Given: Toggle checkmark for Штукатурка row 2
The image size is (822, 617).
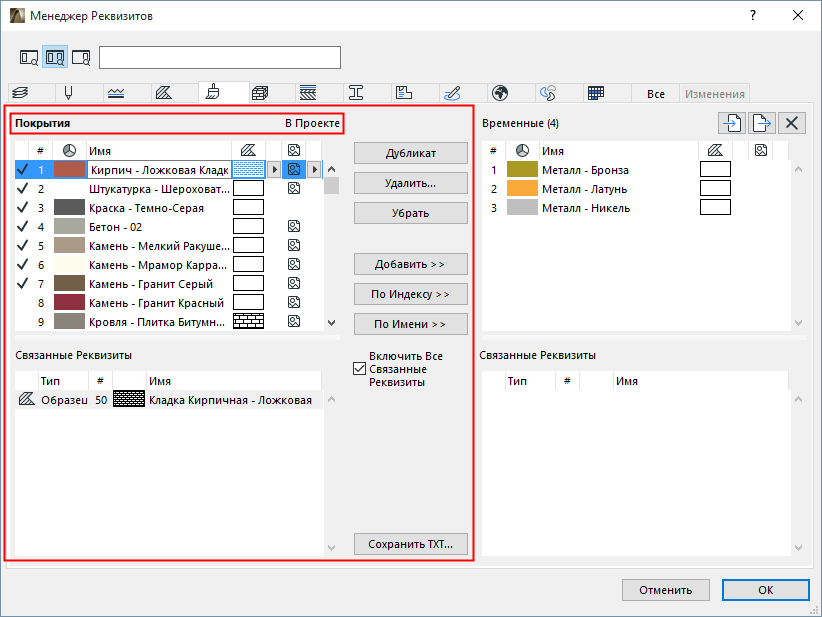Looking at the screenshot, I should pyautogui.click(x=23, y=188).
